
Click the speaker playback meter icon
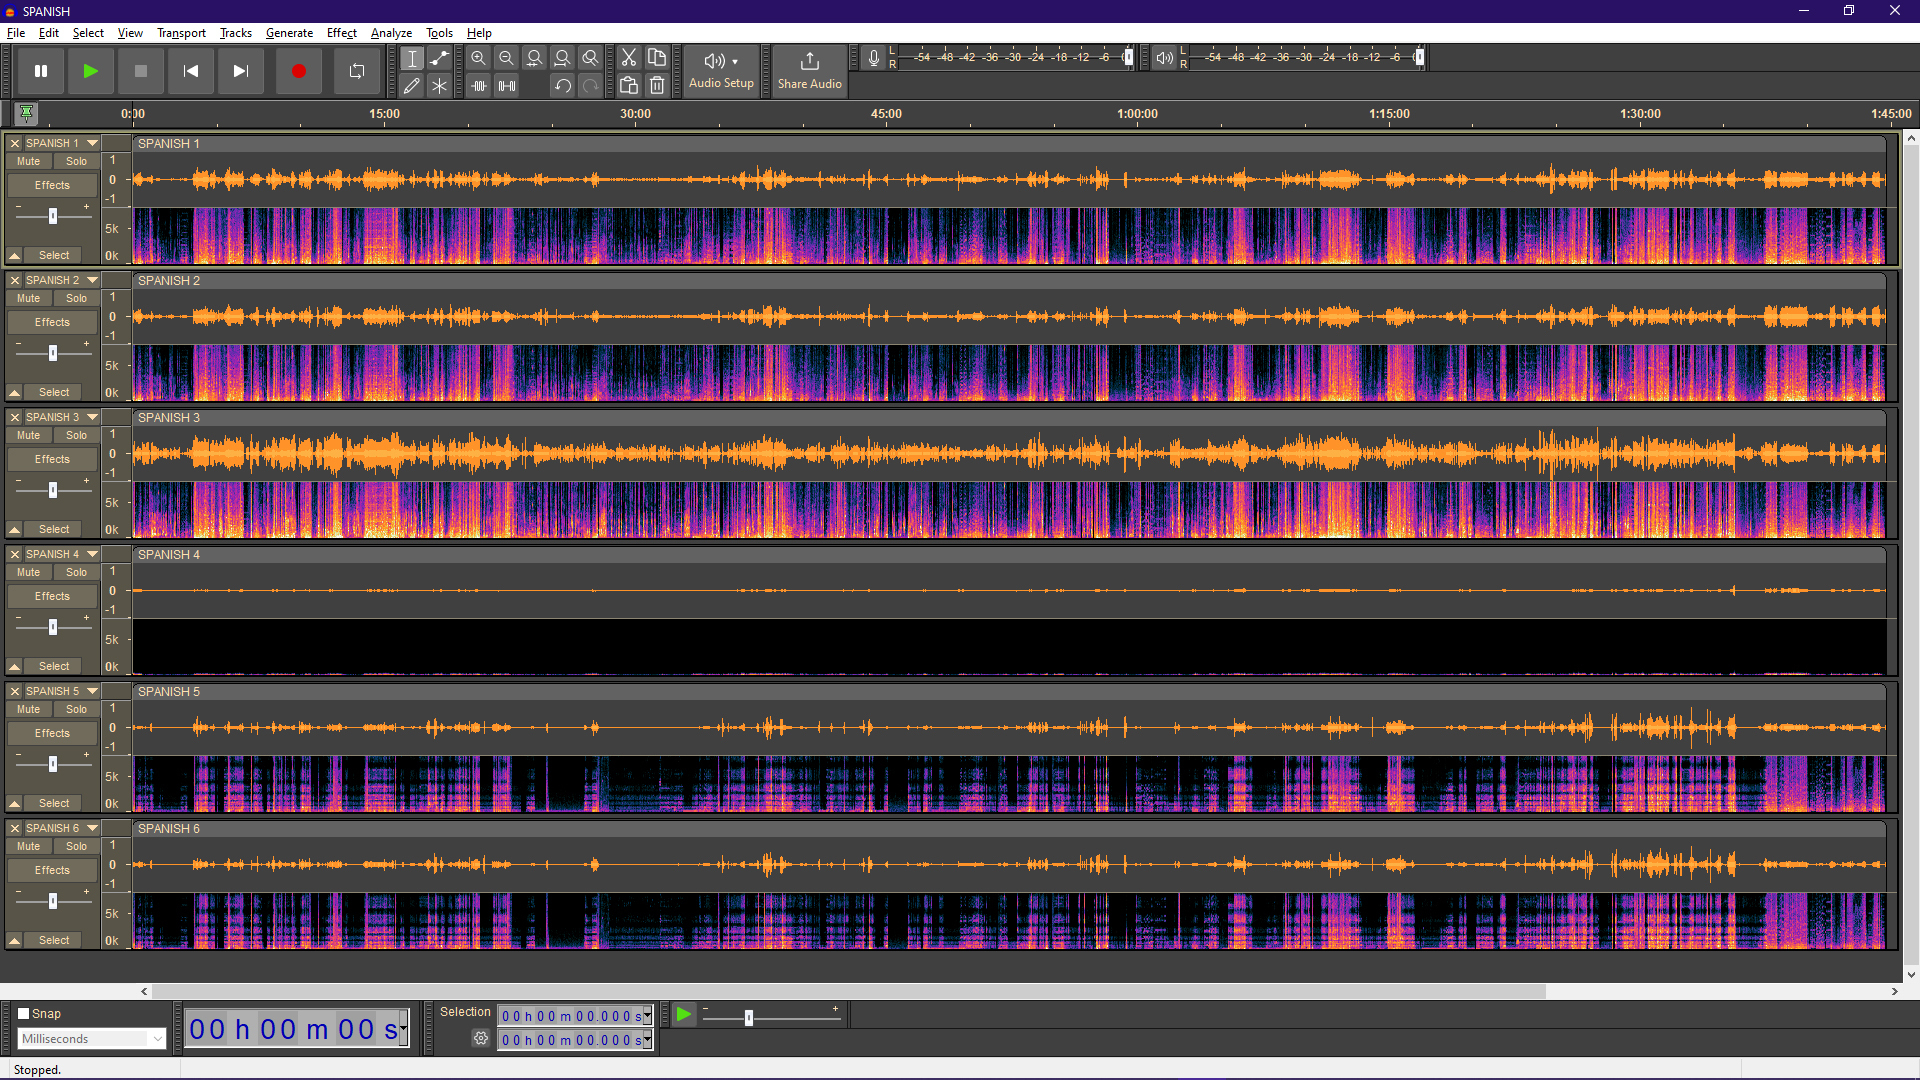(x=1164, y=58)
